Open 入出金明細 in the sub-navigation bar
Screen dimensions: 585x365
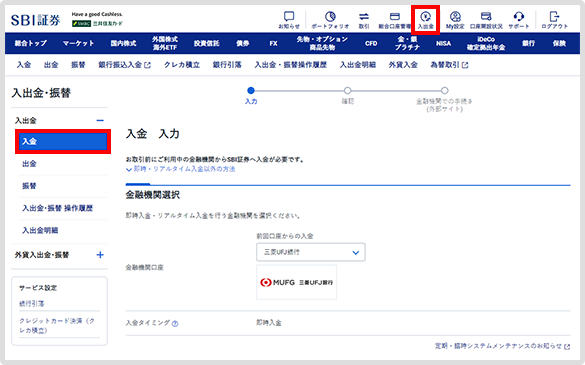pyautogui.click(x=357, y=65)
